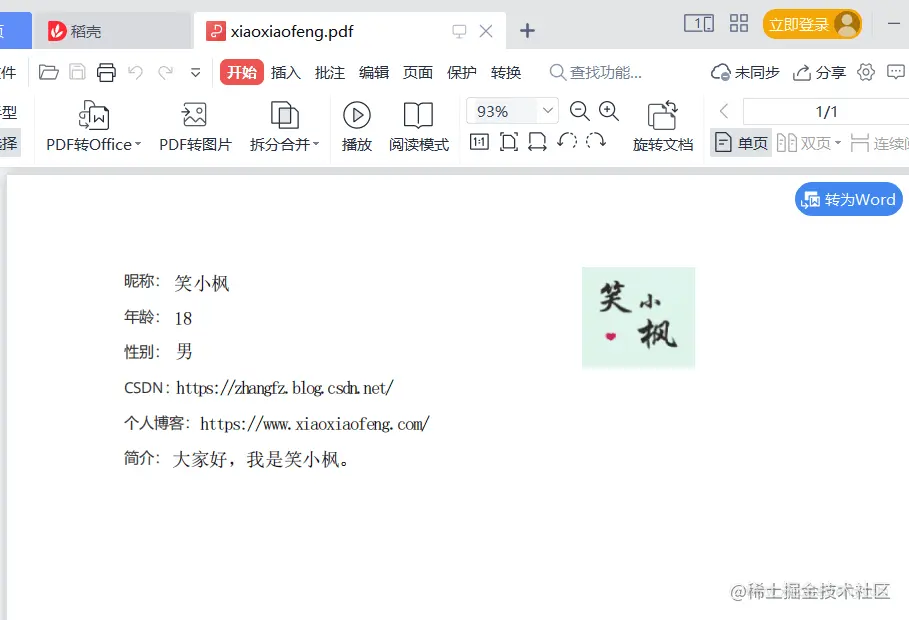Click the undo arrow icon
Viewport: 909px width, 620px height.
(x=136, y=72)
